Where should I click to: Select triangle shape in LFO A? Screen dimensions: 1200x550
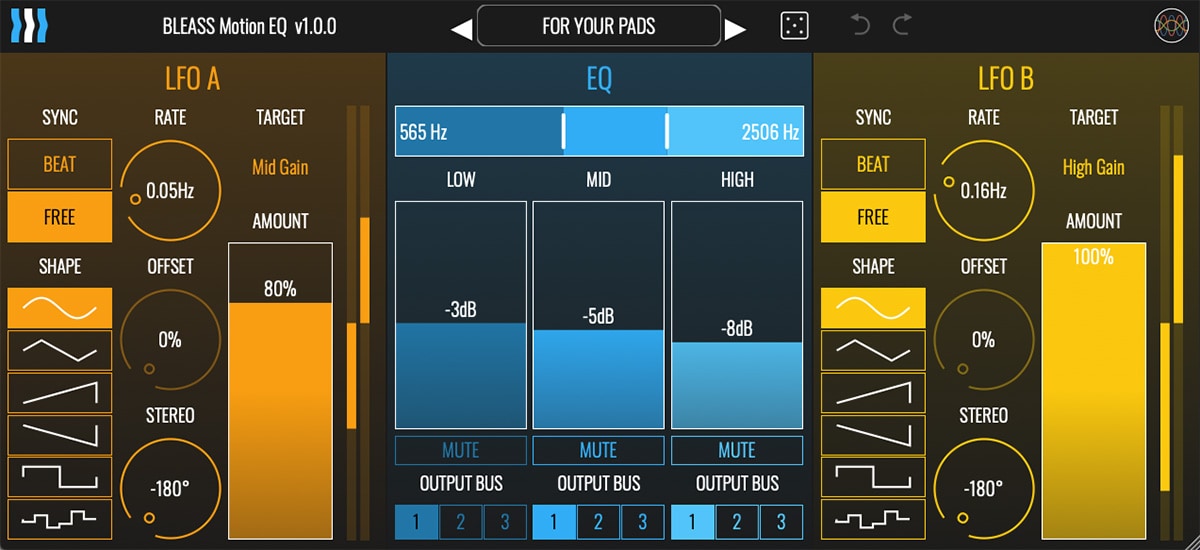point(60,350)
